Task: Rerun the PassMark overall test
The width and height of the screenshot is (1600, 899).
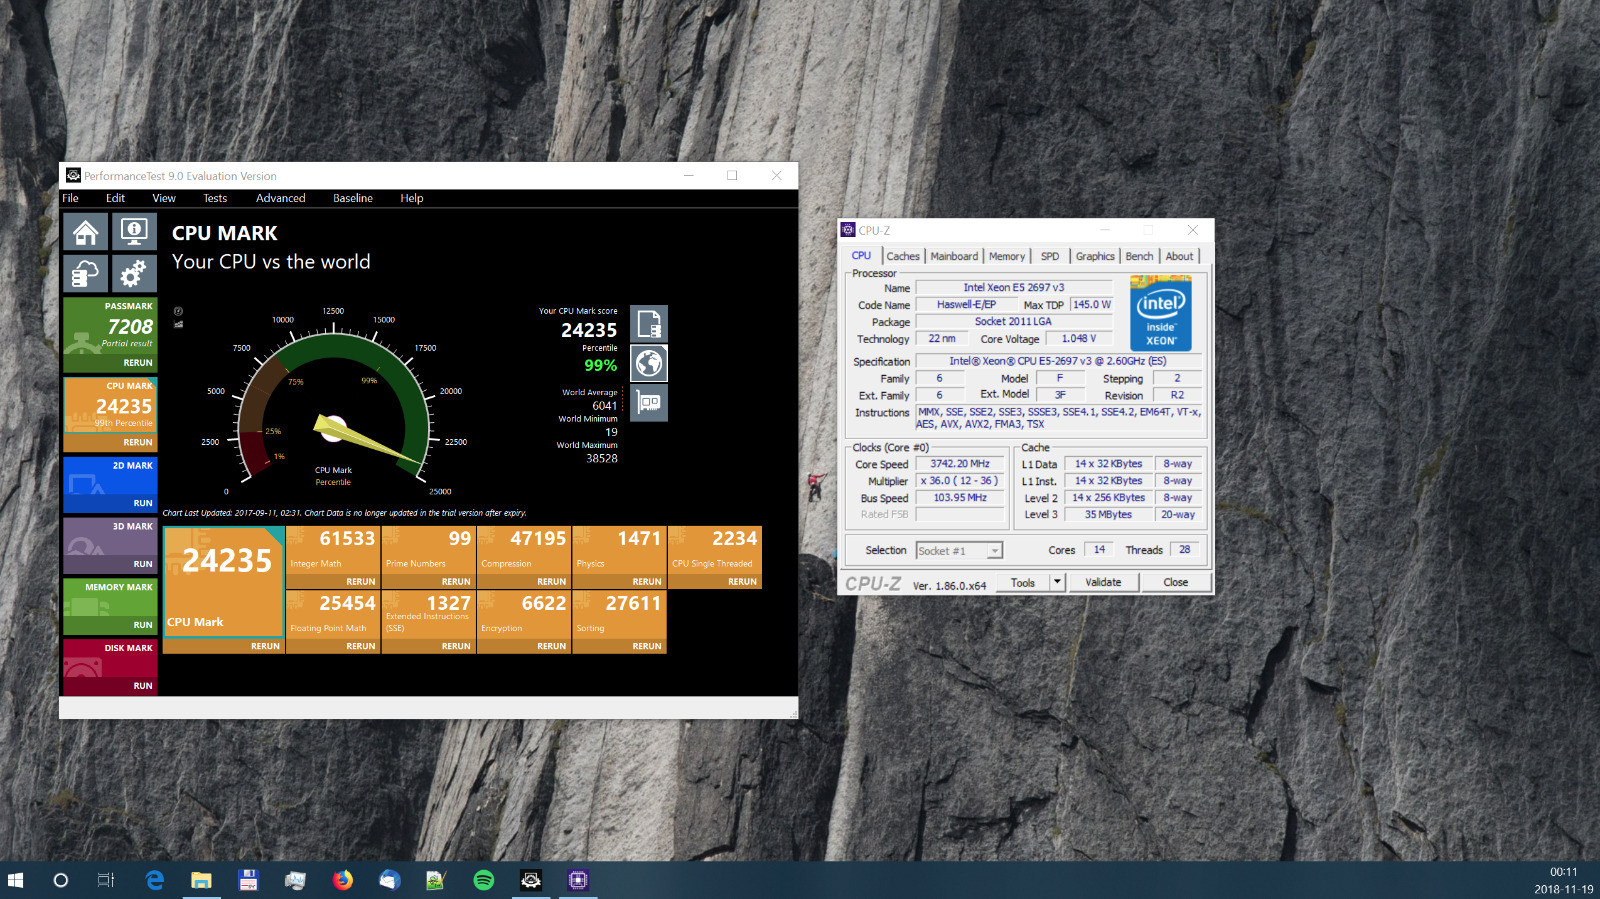Action: click(138, 363)
